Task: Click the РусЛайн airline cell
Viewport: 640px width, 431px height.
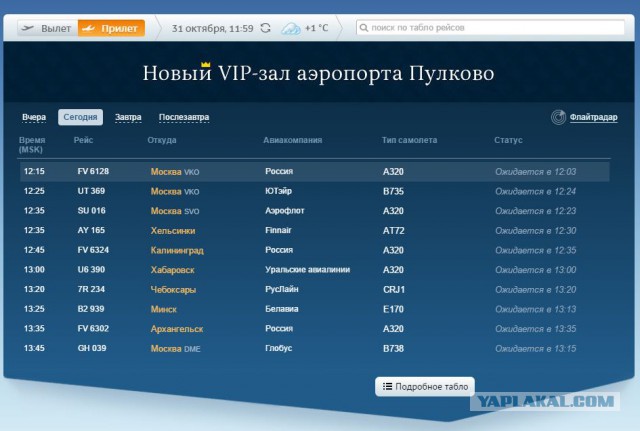Action: coord(282,289)
